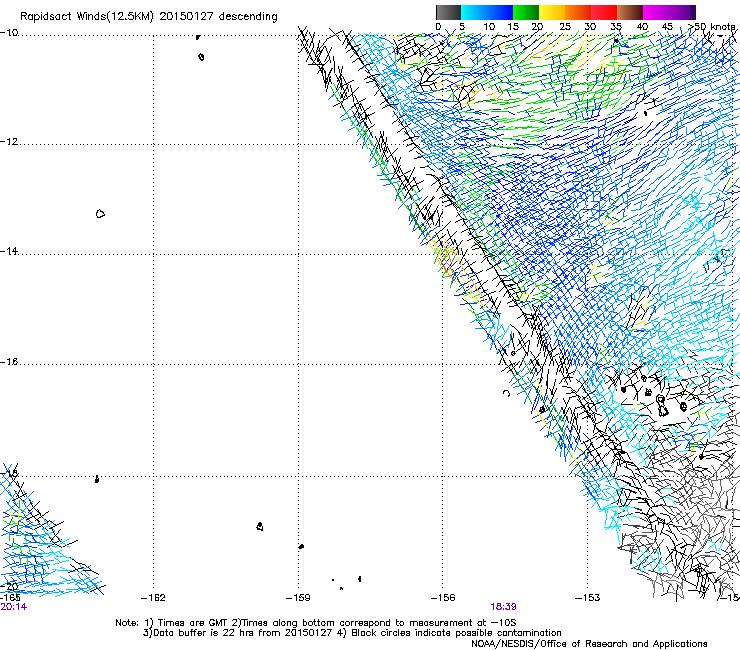This screenshot has width=740, height=650.
Task: Click the legend '40' knots number label
Action: (x=642, y=27)
